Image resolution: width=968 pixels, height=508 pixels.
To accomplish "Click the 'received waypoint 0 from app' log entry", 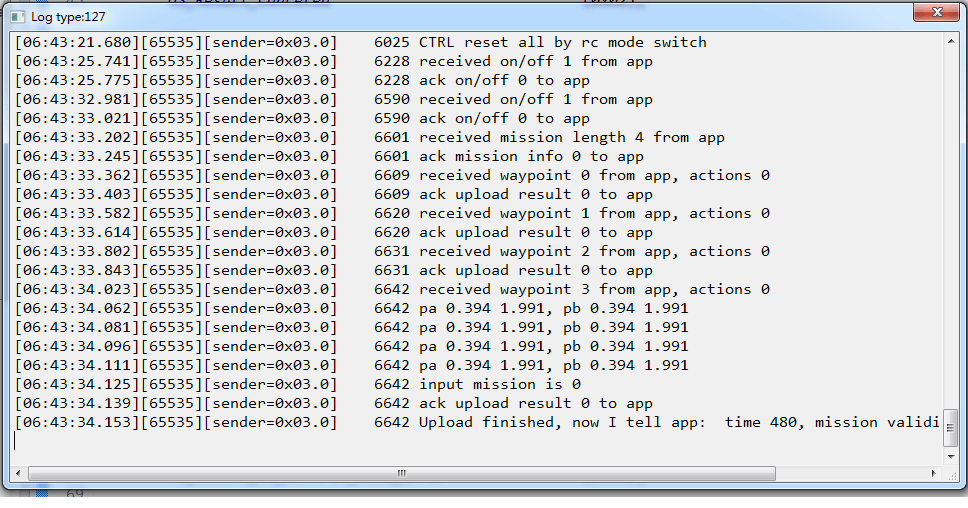I will point(594,175).
